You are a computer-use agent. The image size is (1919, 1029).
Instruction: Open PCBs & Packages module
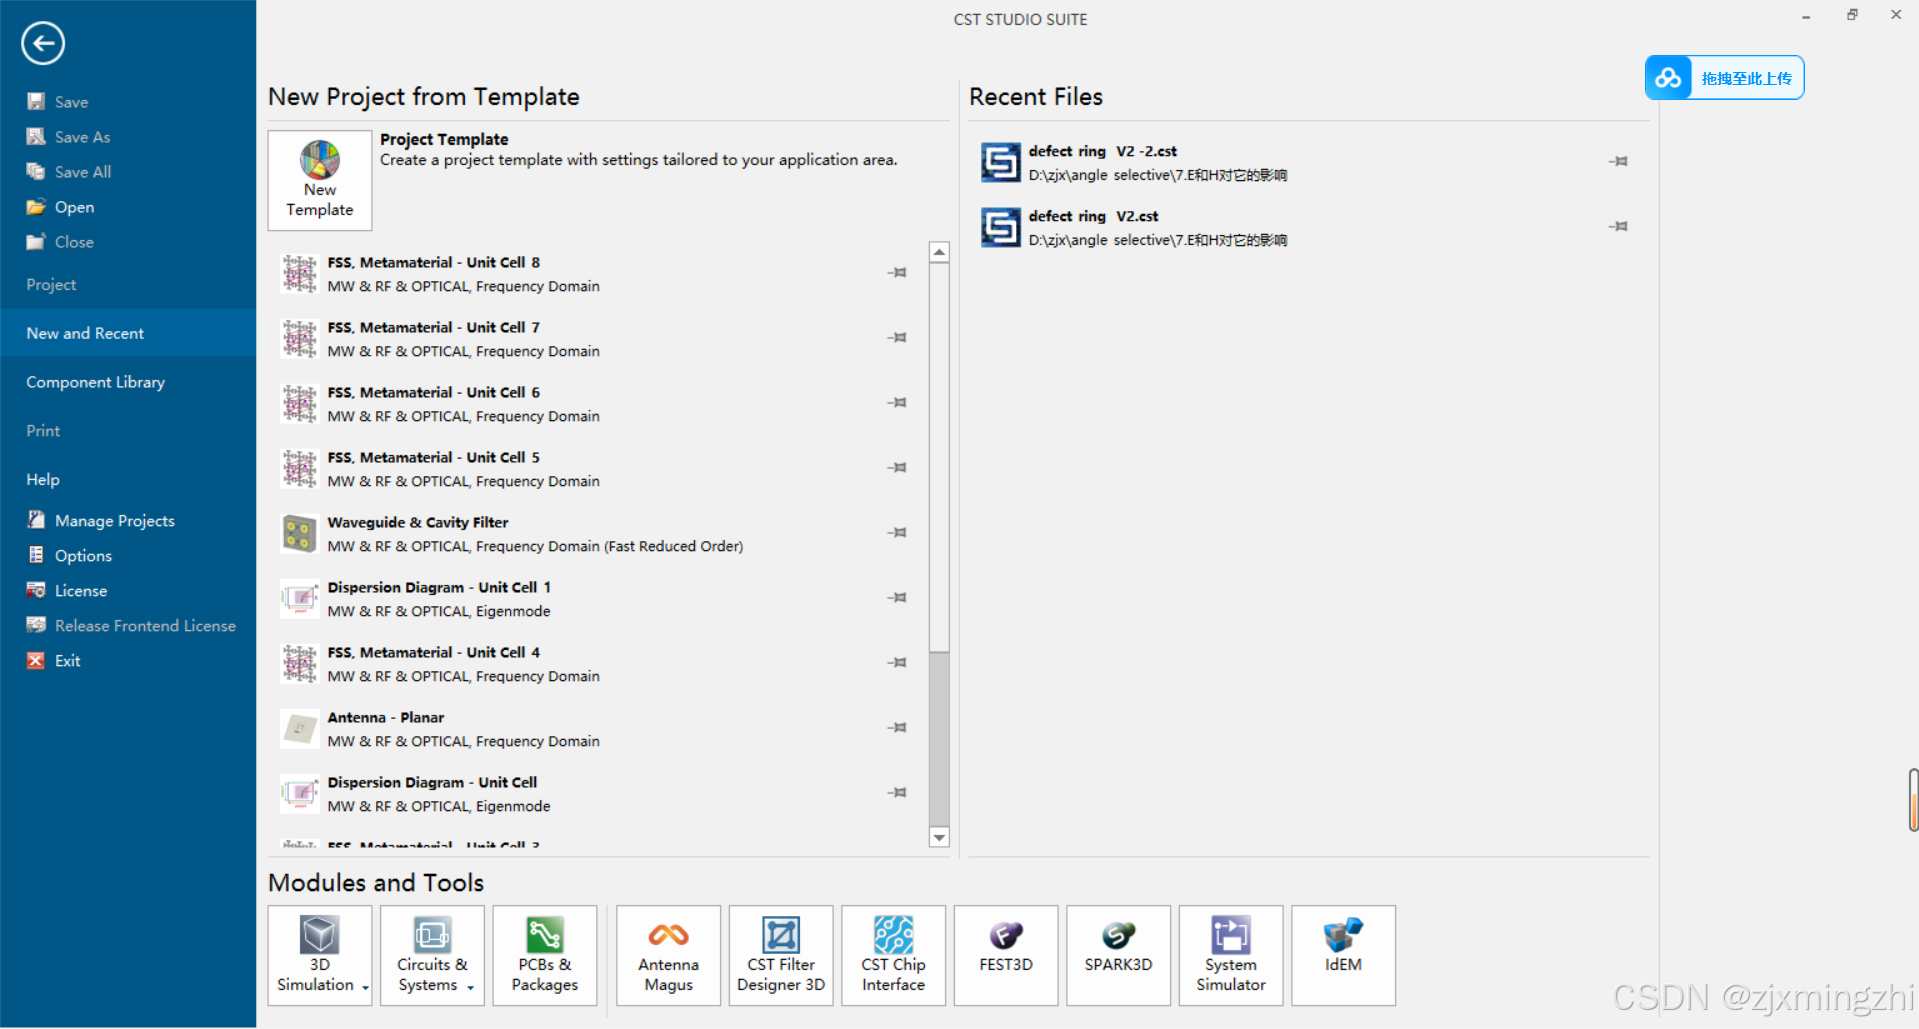pyautogui.click(x=545, y=955)
